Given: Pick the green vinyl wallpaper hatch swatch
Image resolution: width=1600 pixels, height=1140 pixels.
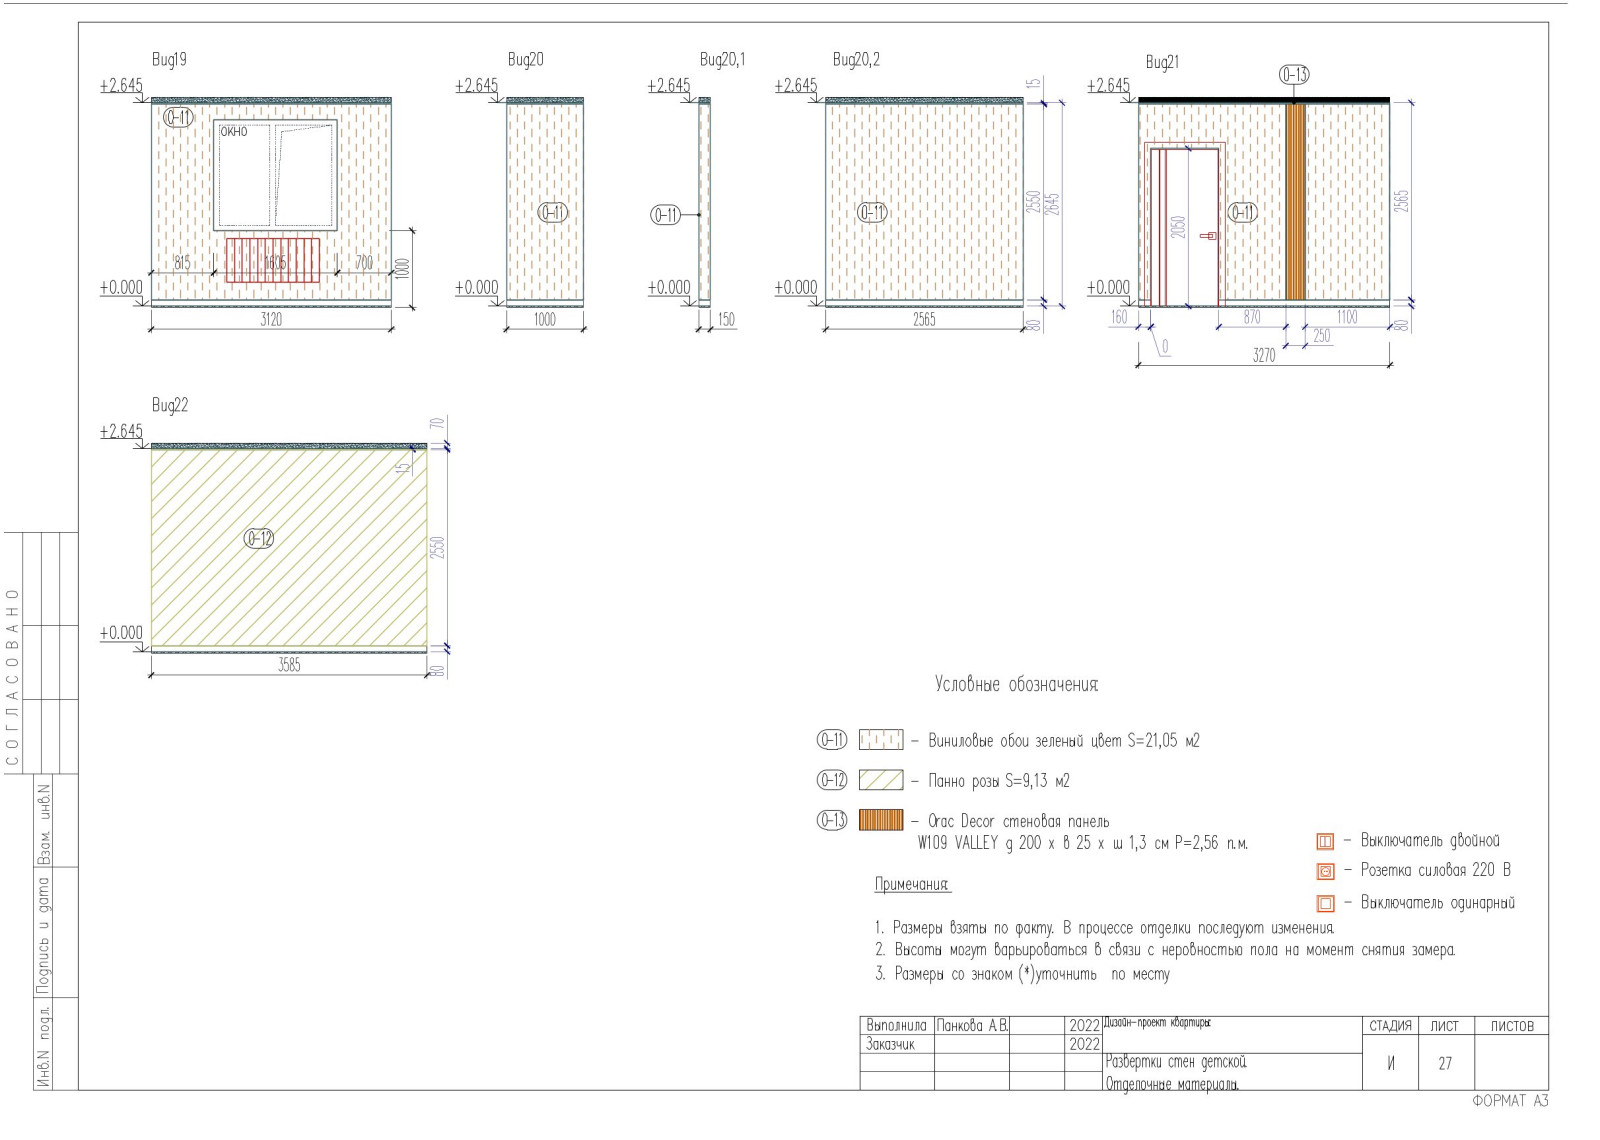Looking at the screenshot, I should [880, 741].
